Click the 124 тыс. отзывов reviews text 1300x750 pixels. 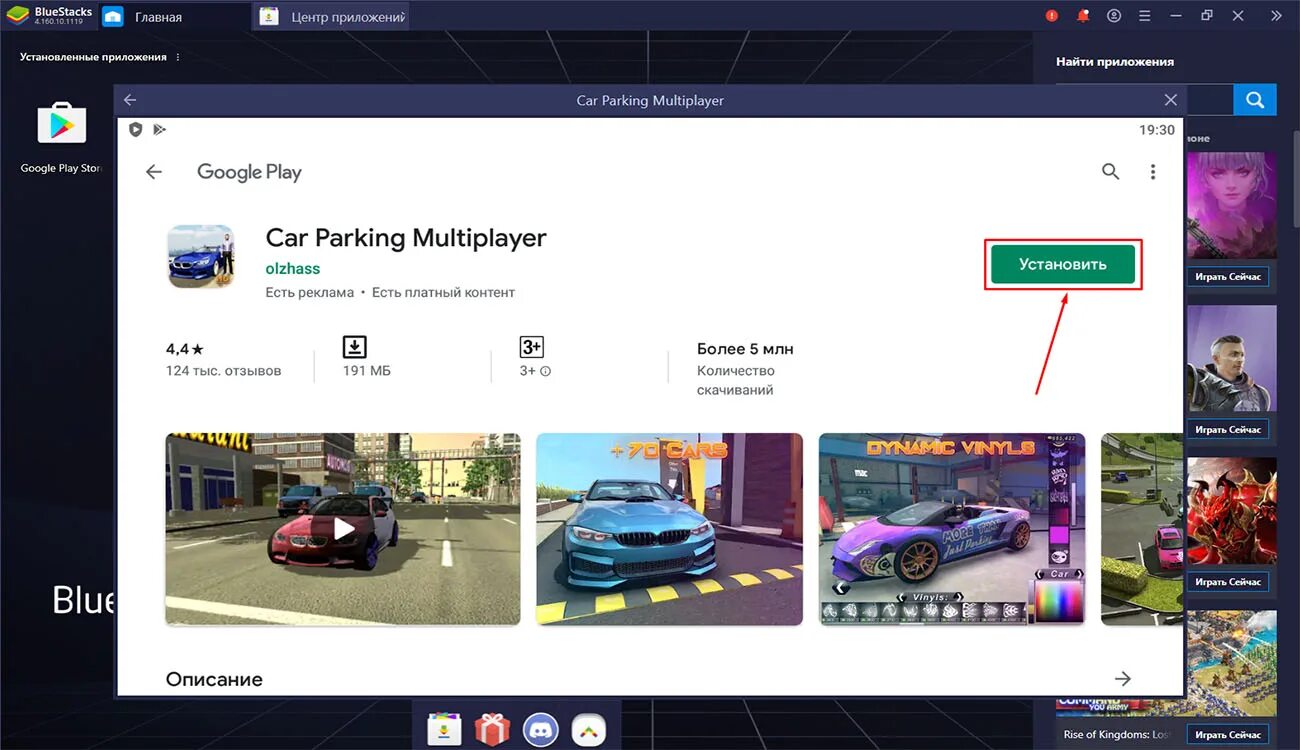(224, 371)
